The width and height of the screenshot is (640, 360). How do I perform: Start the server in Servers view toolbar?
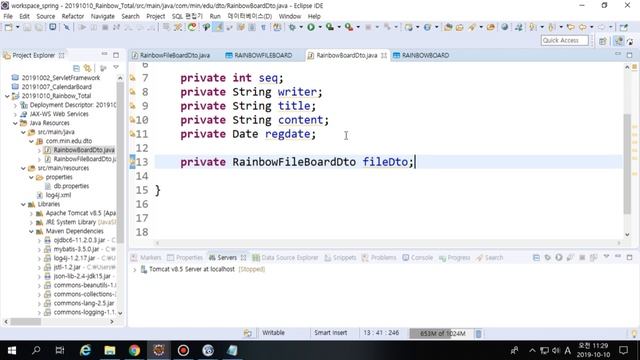point(559,258)
